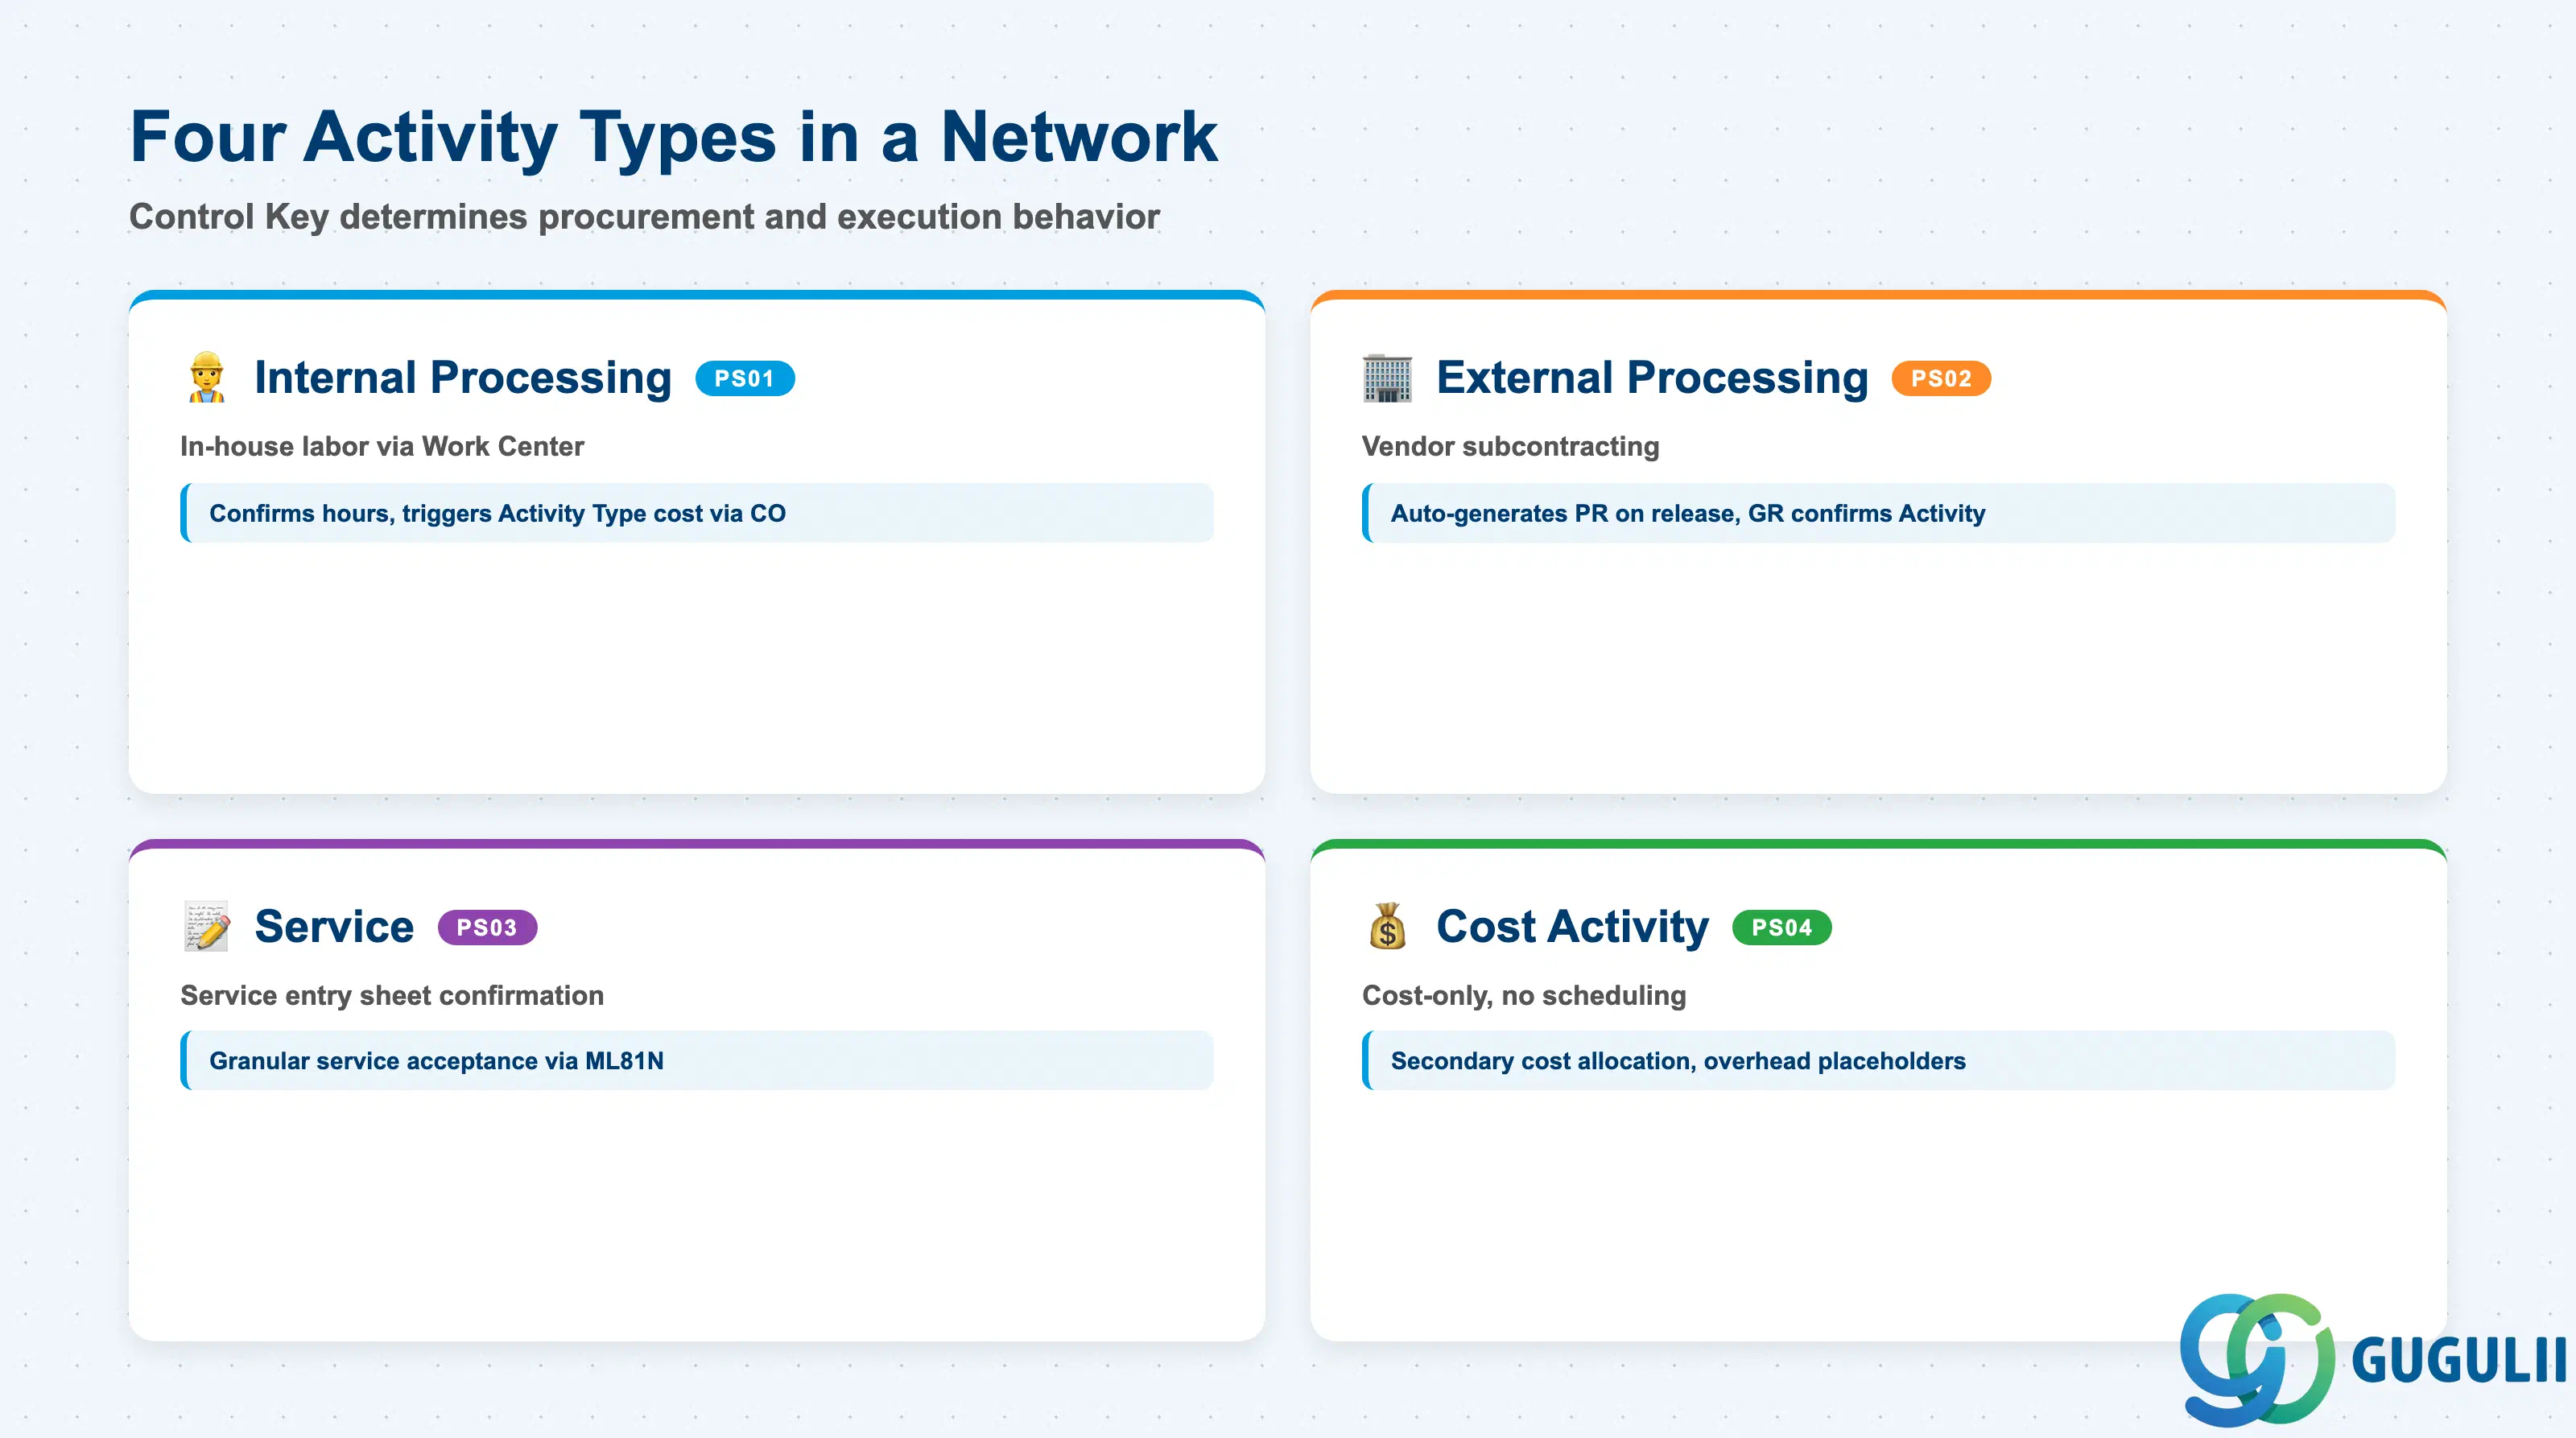The image size is (2576, 1438).
Task: Click the money bag icon beside Cost Activity
Action: tap(1388, 926)
